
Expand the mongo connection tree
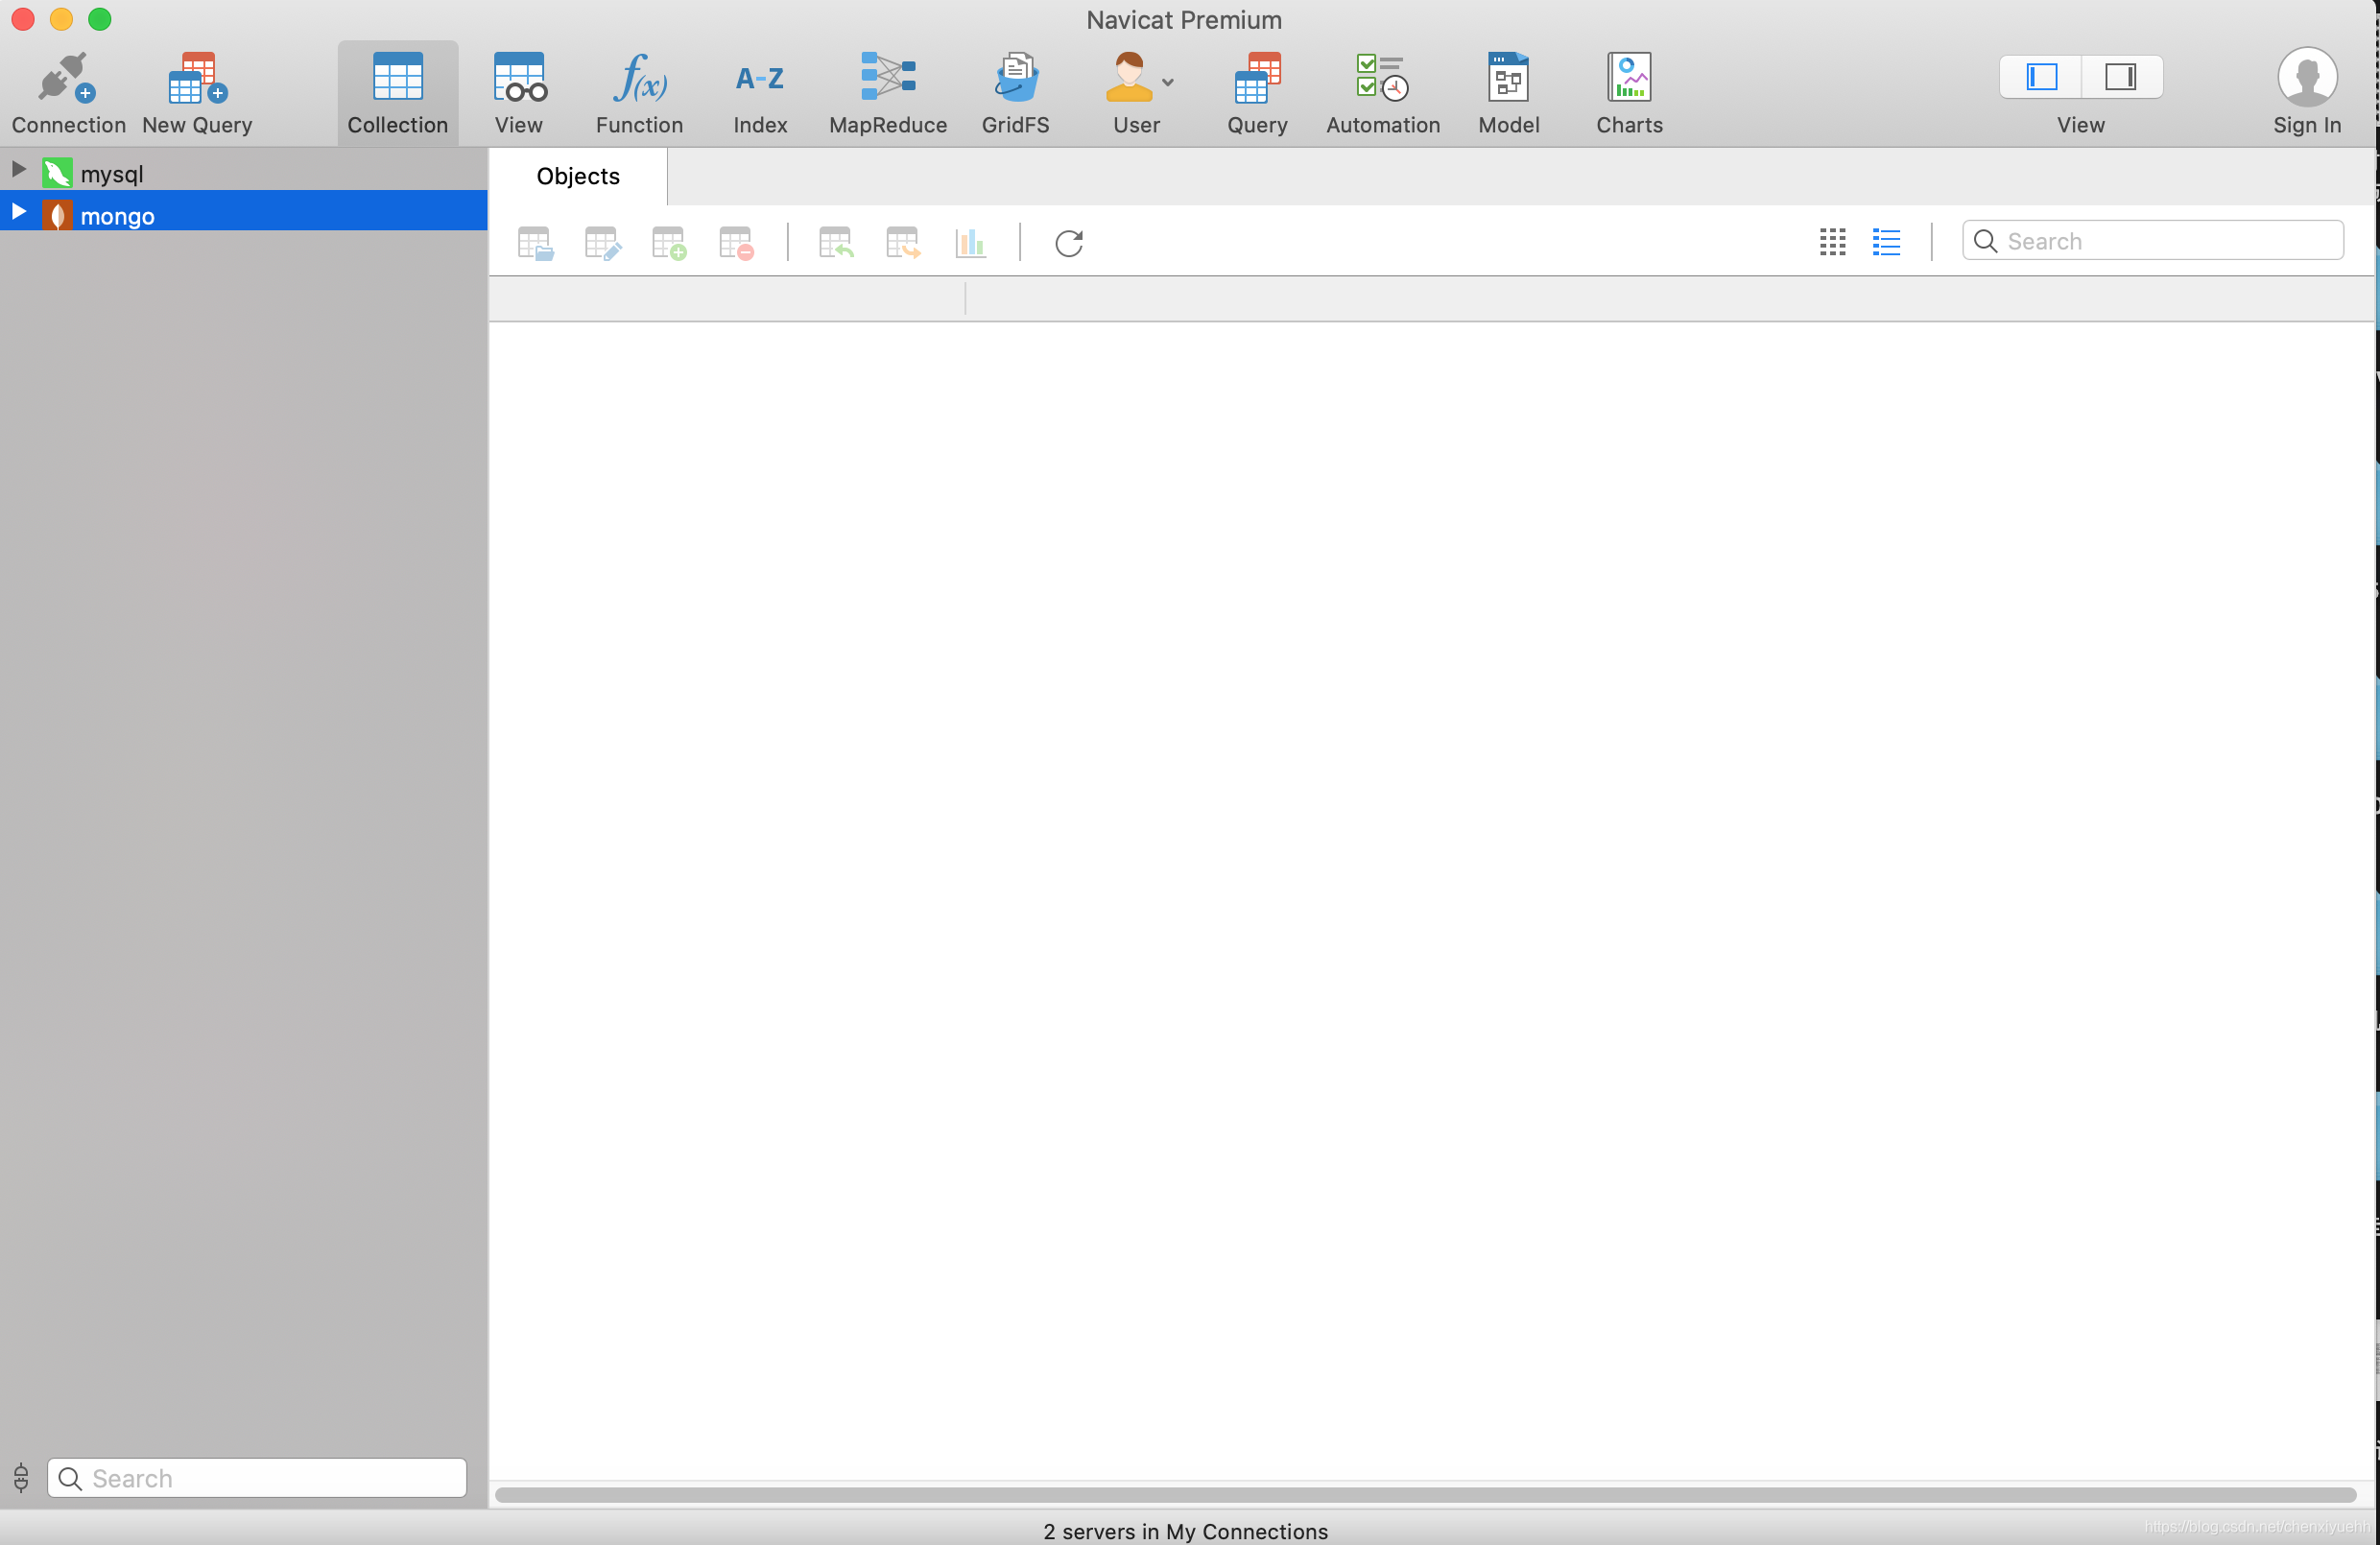18,211
